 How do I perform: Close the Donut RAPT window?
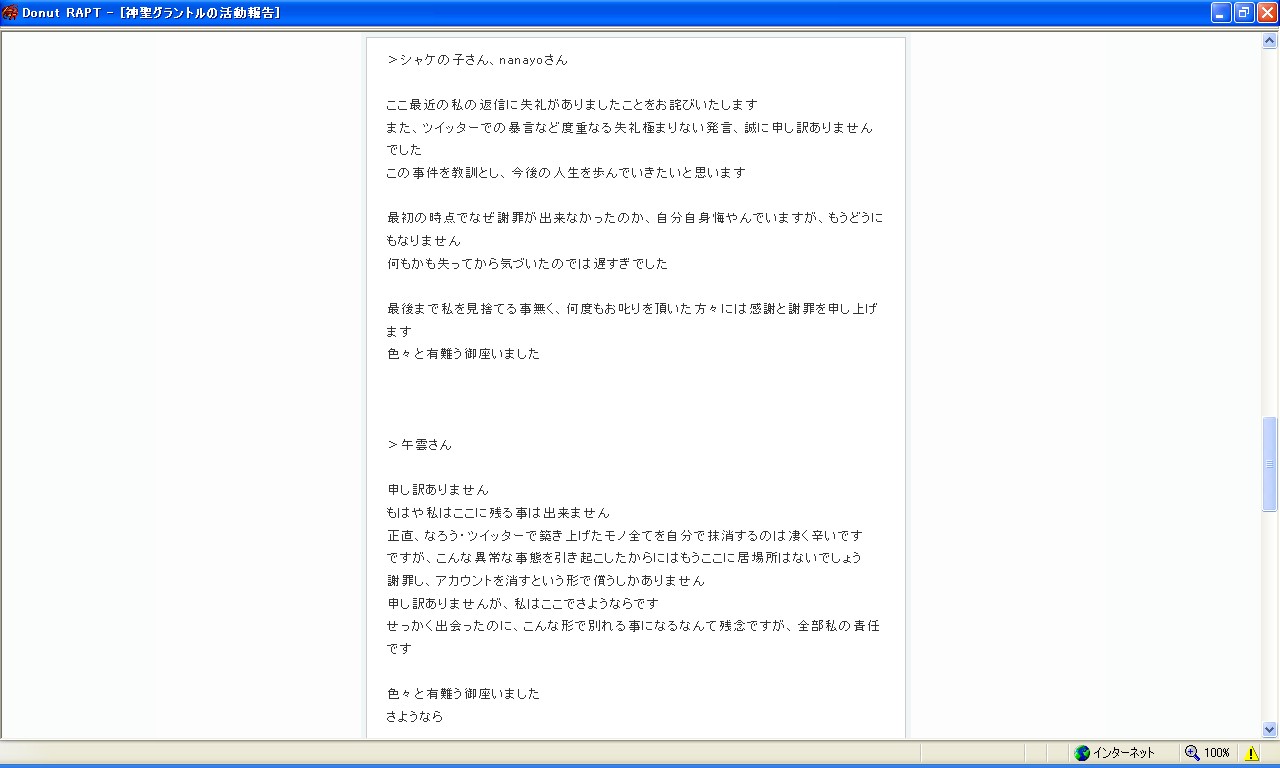(1267, 13)
